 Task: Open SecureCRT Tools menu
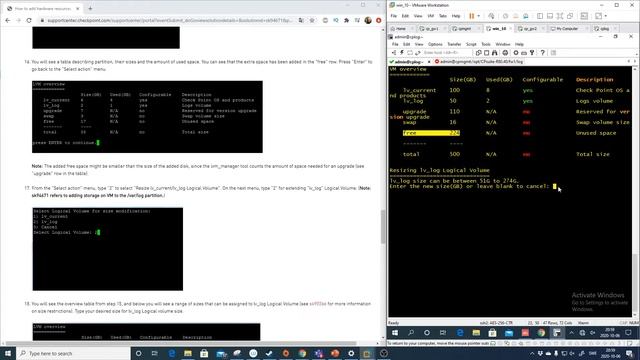point(486,44)
